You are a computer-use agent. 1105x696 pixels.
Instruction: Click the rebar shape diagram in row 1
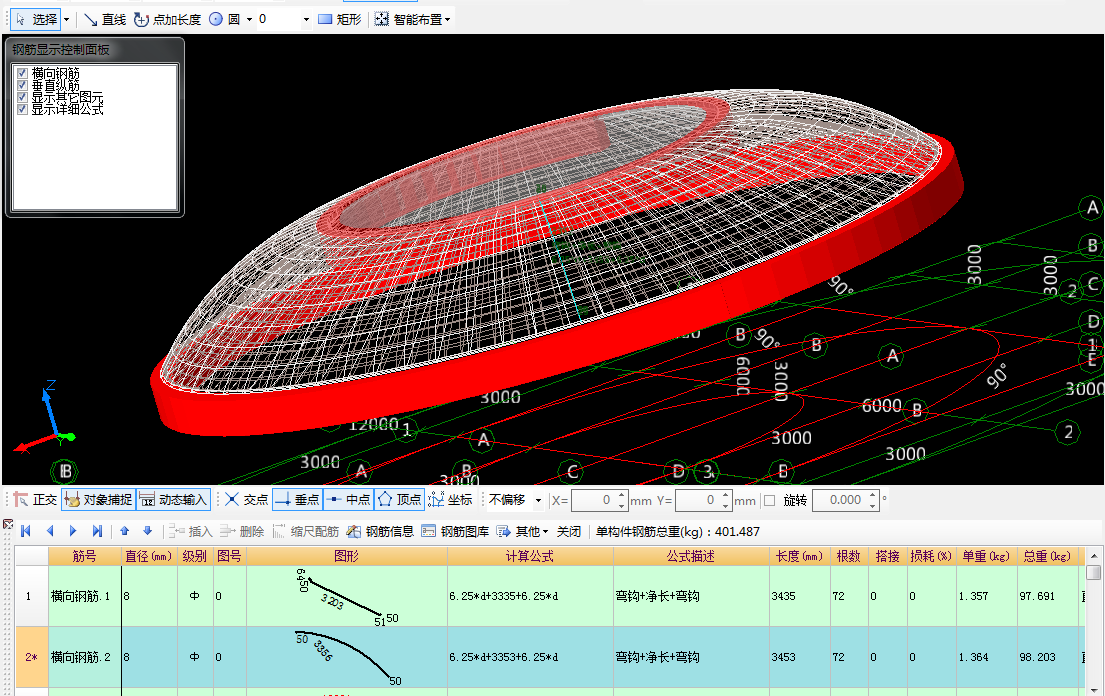(x=347, y=596)
